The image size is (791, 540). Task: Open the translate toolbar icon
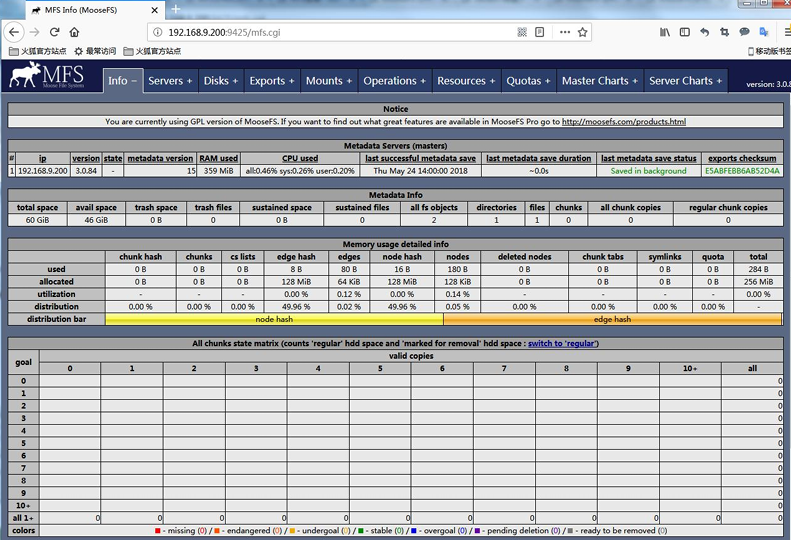point(764,32)
